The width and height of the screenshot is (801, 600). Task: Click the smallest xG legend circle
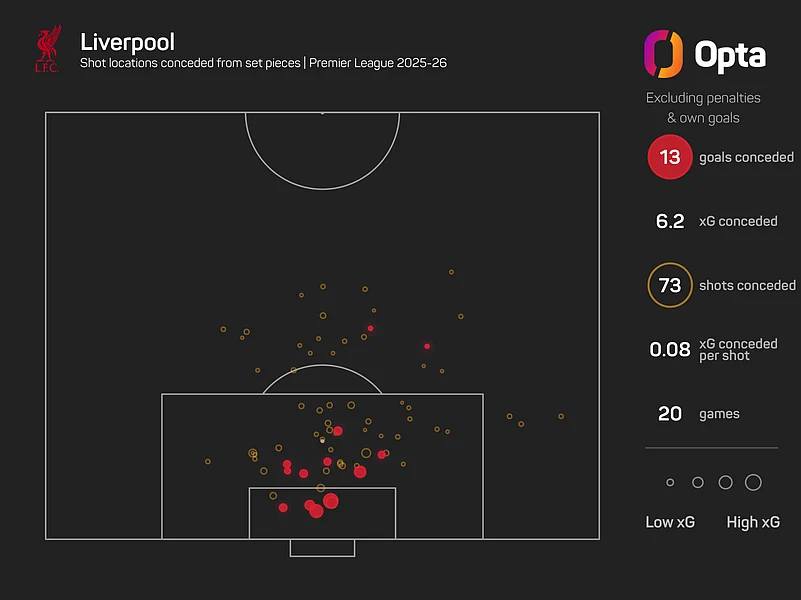pos(670,483)
